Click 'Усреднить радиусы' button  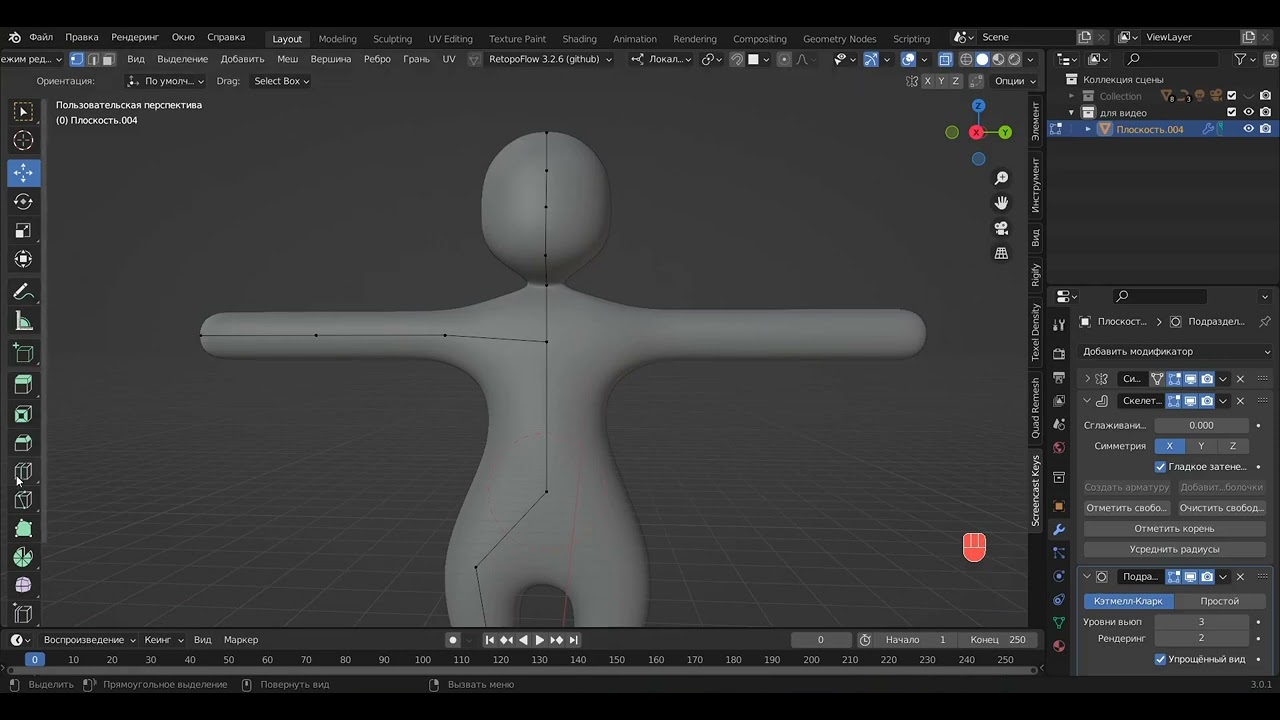(x=1174, y=549)
